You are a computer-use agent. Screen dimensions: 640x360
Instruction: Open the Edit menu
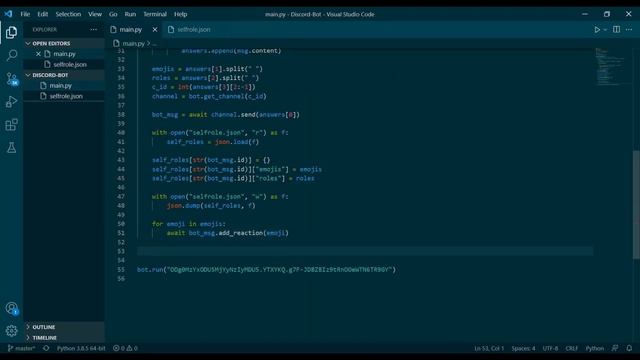(43, 14)
